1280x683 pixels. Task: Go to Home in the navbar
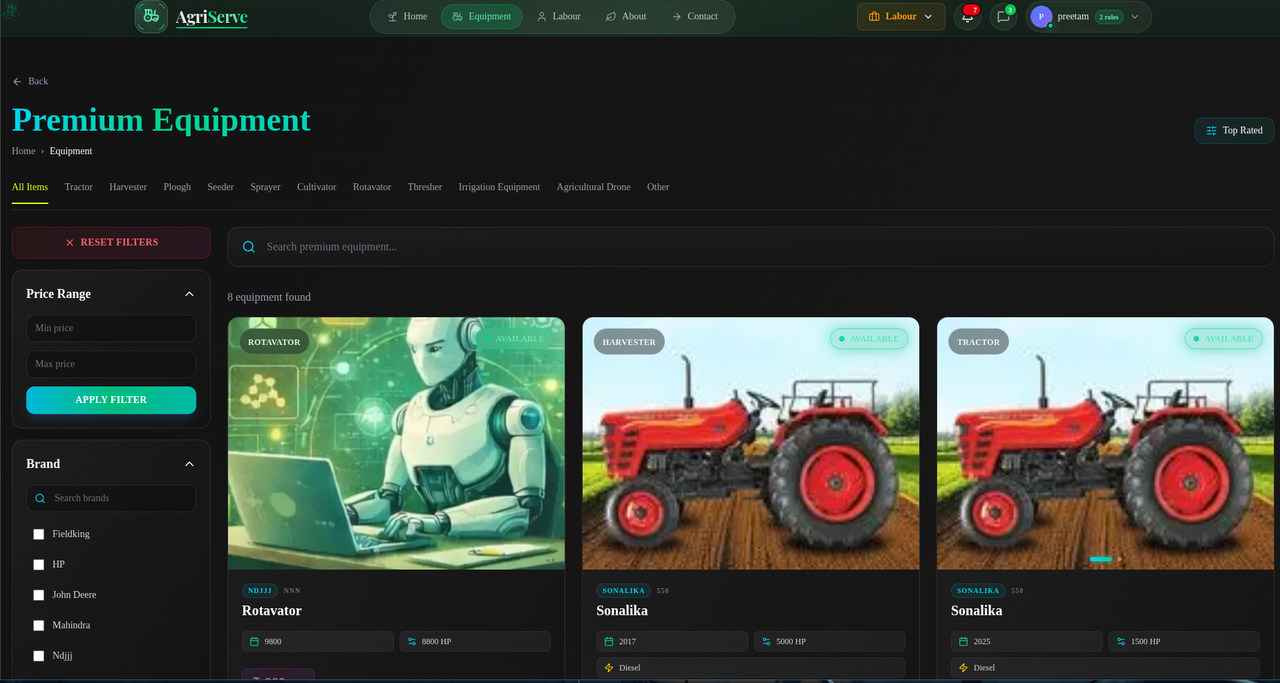coord(407,16)
